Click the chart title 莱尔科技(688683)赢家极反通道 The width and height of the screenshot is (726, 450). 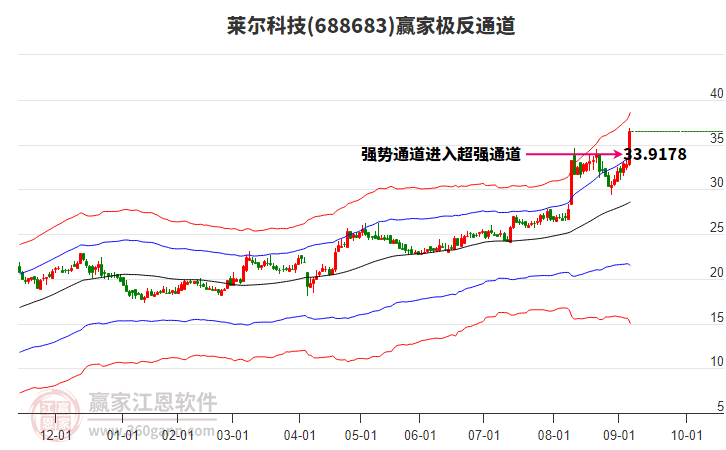point(371,25)
